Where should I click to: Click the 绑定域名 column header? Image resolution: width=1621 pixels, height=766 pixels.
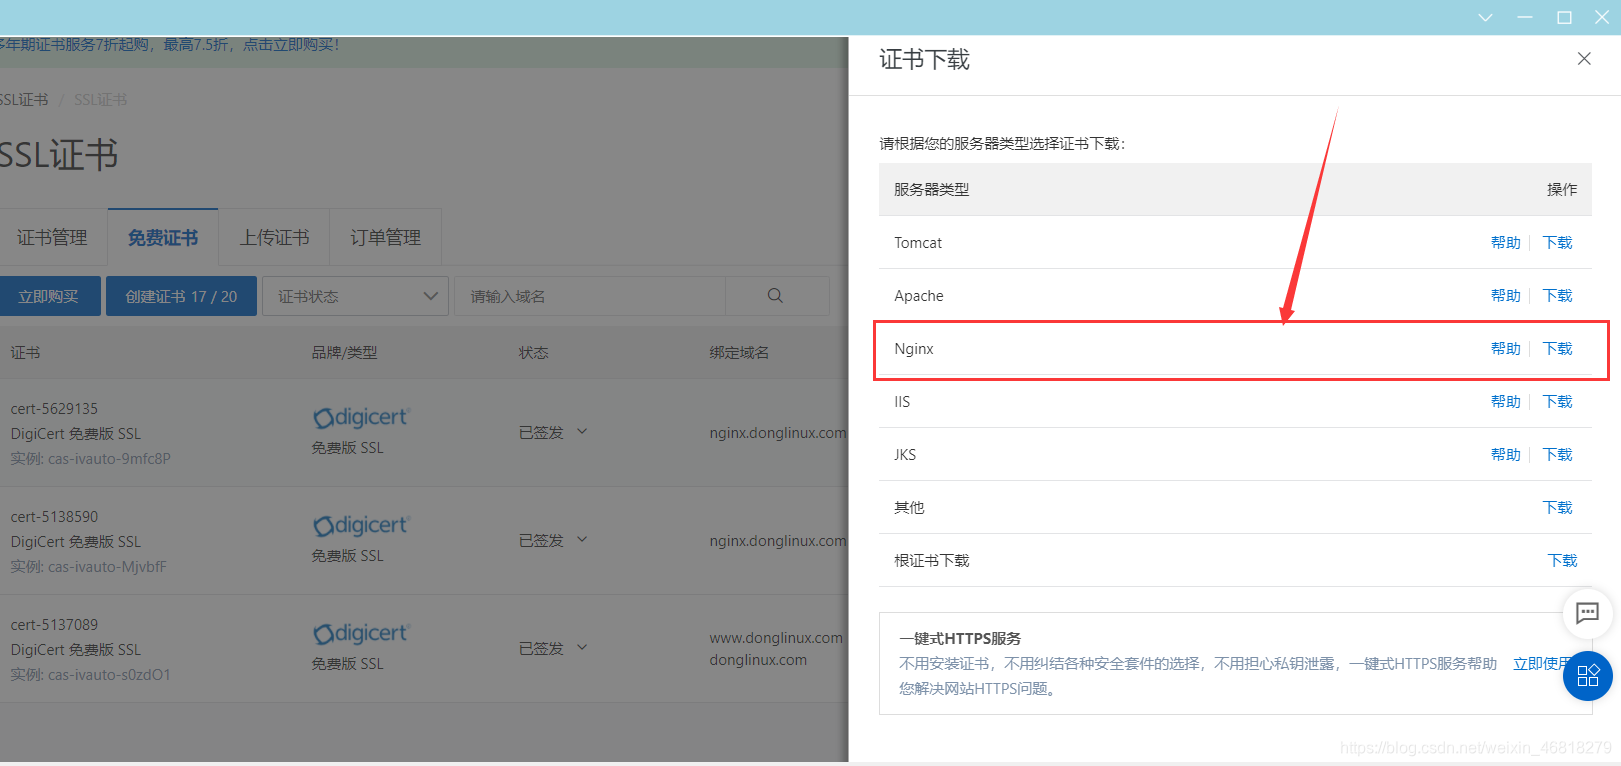pos(739,353)
